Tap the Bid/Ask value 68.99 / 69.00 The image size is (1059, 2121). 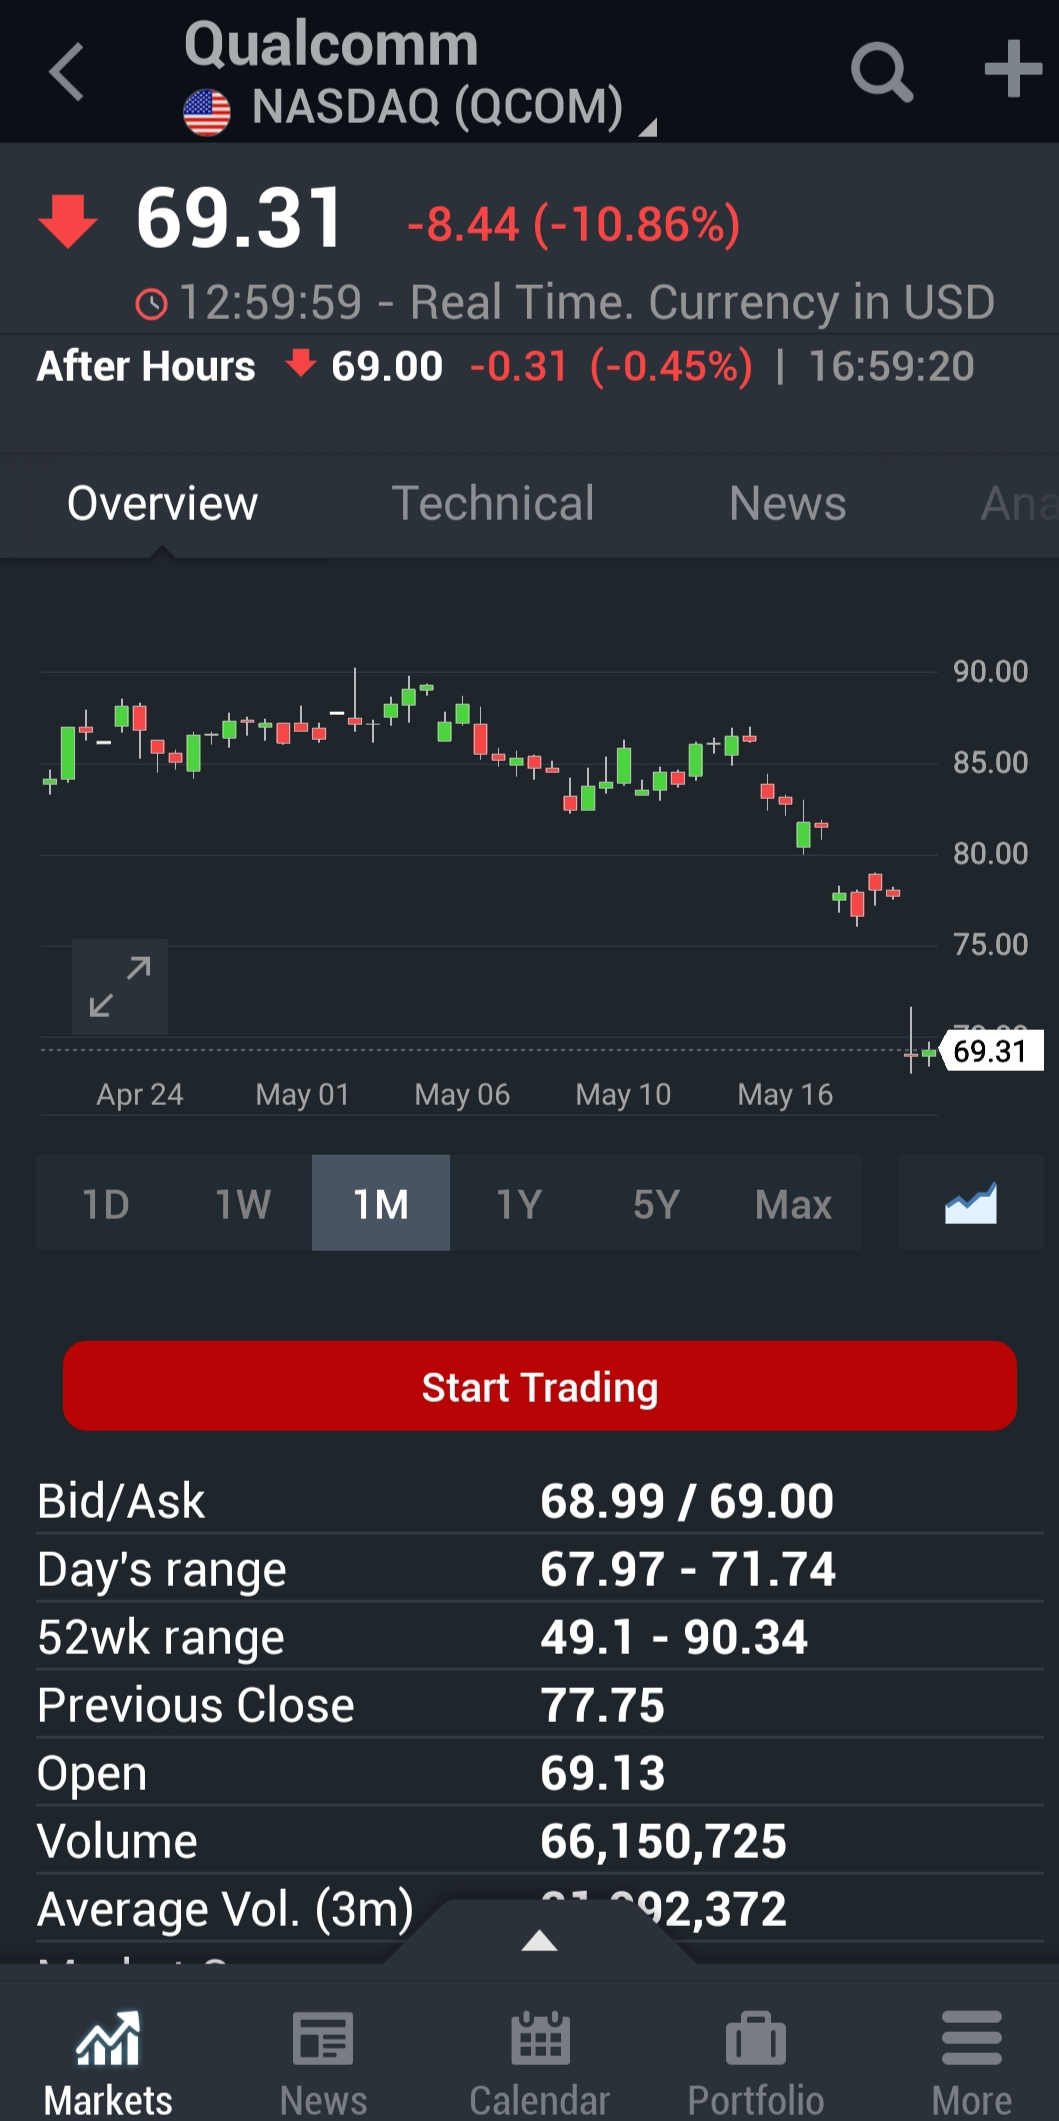[687, 1501]
